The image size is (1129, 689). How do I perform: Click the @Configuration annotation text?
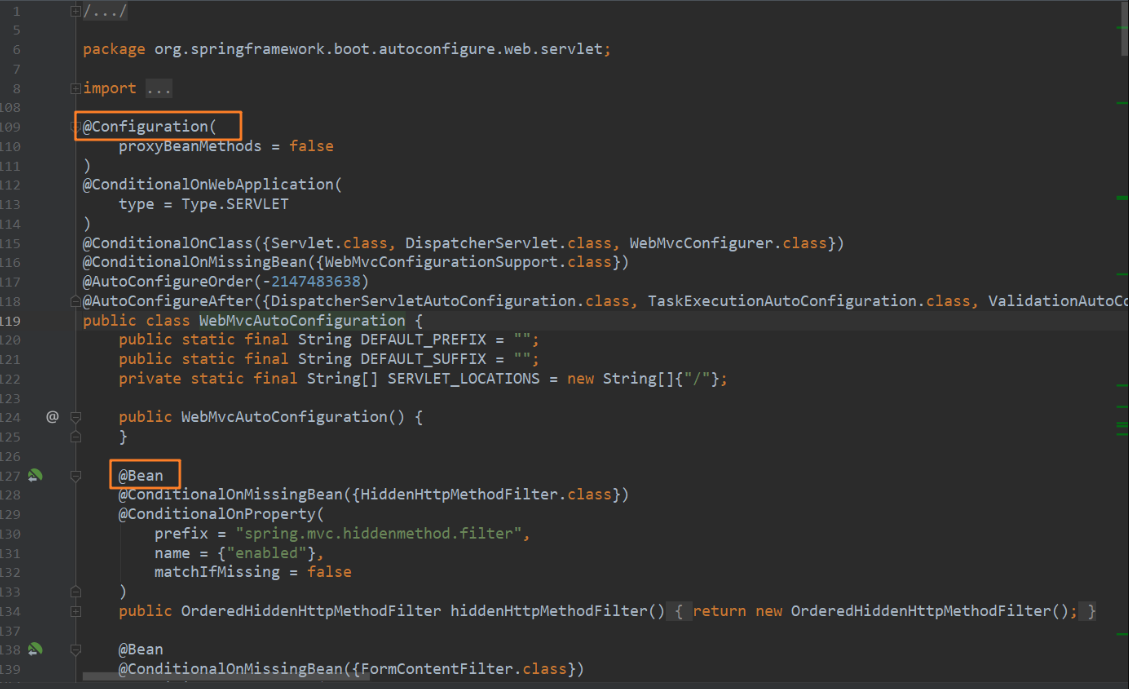[x=145, y=127]
